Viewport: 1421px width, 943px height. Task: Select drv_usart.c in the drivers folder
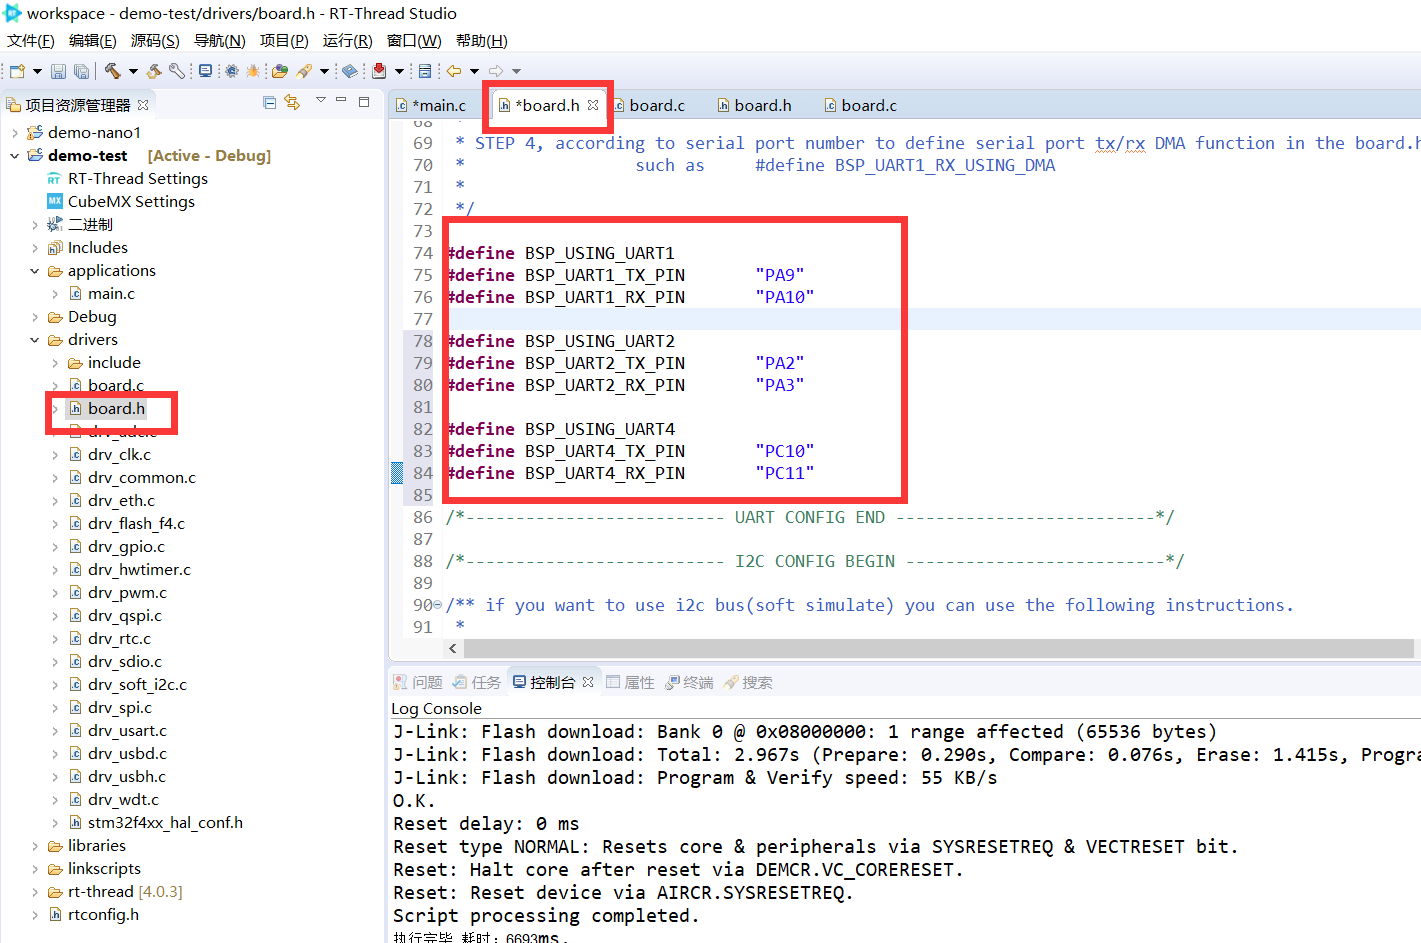click(x=118, y=731)
